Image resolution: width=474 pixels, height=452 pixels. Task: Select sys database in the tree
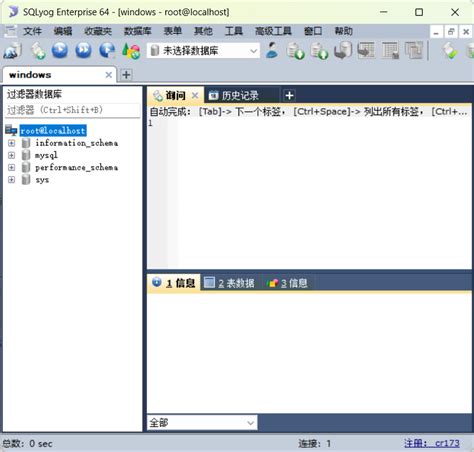(x=42, y=180)
